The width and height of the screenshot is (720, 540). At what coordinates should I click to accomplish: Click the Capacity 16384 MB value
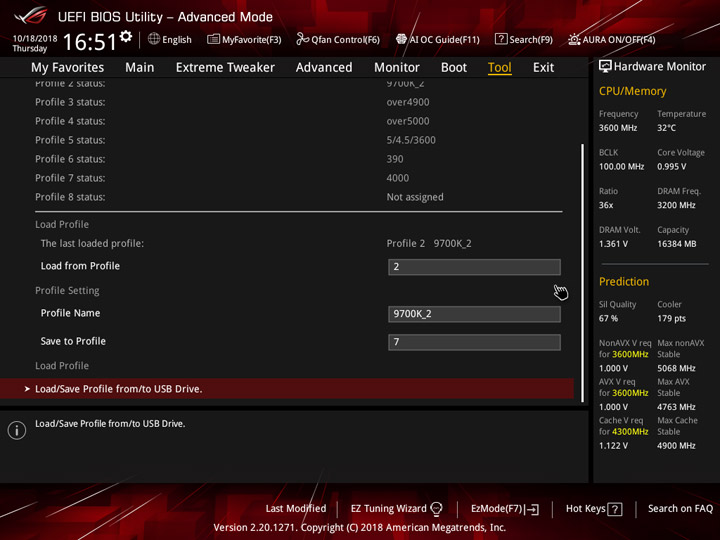676,244
